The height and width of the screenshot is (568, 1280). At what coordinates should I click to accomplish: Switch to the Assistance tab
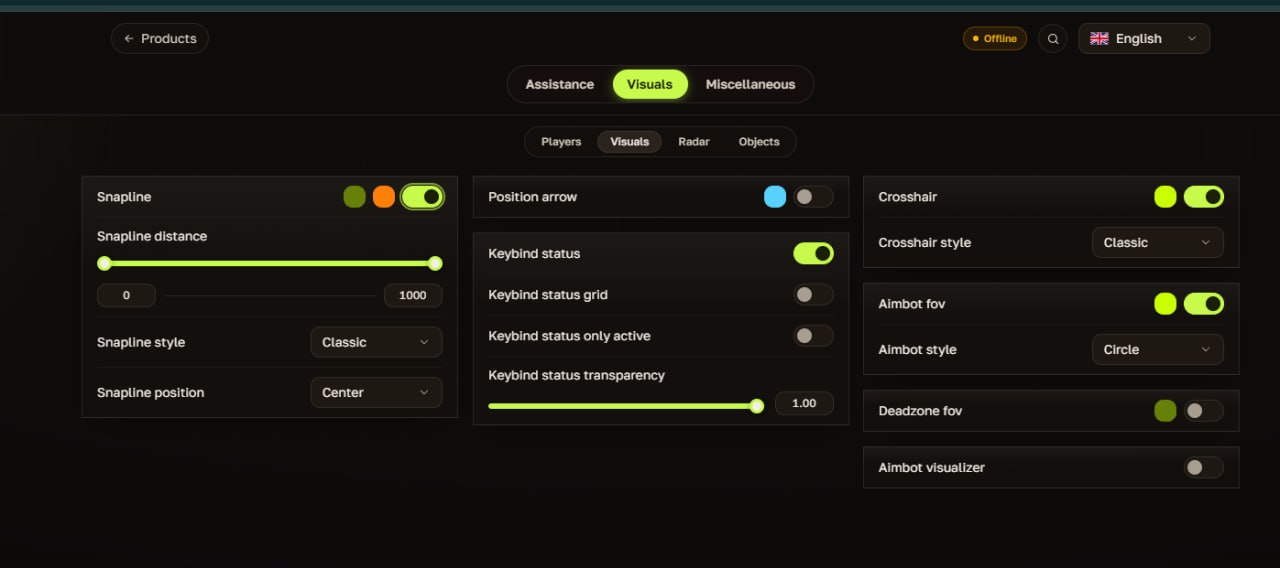[x=560, y=84]
